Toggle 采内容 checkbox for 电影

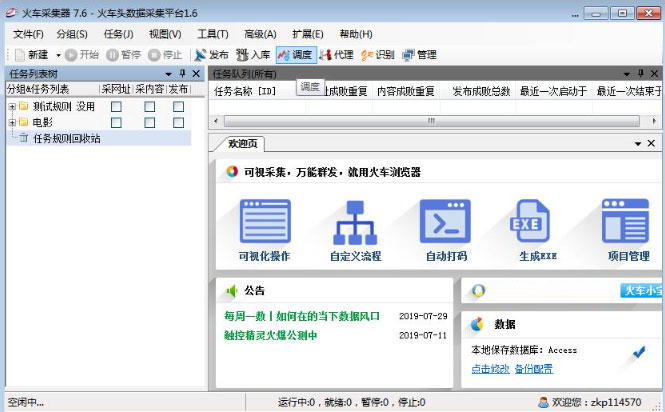point(150,123)
